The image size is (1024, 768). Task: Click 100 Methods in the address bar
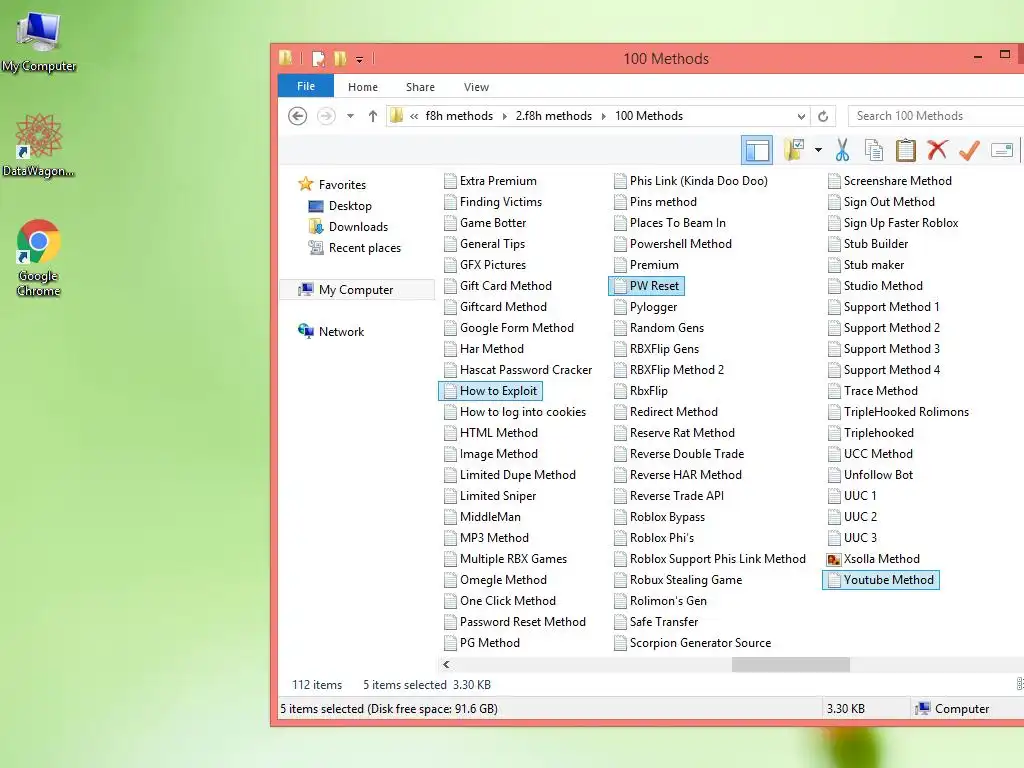coord(649,116)
